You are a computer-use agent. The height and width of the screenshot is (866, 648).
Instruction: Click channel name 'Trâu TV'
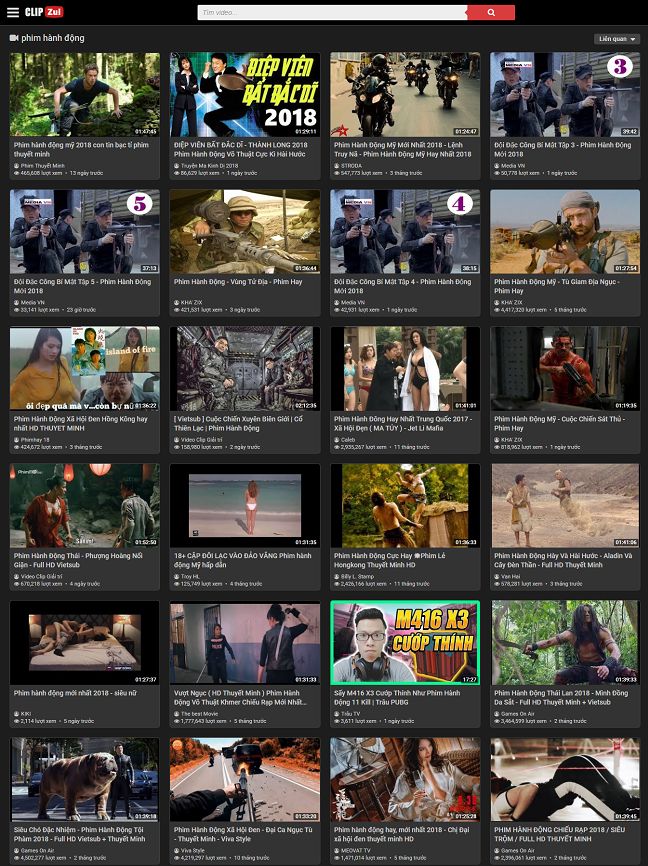pos(350,714)
